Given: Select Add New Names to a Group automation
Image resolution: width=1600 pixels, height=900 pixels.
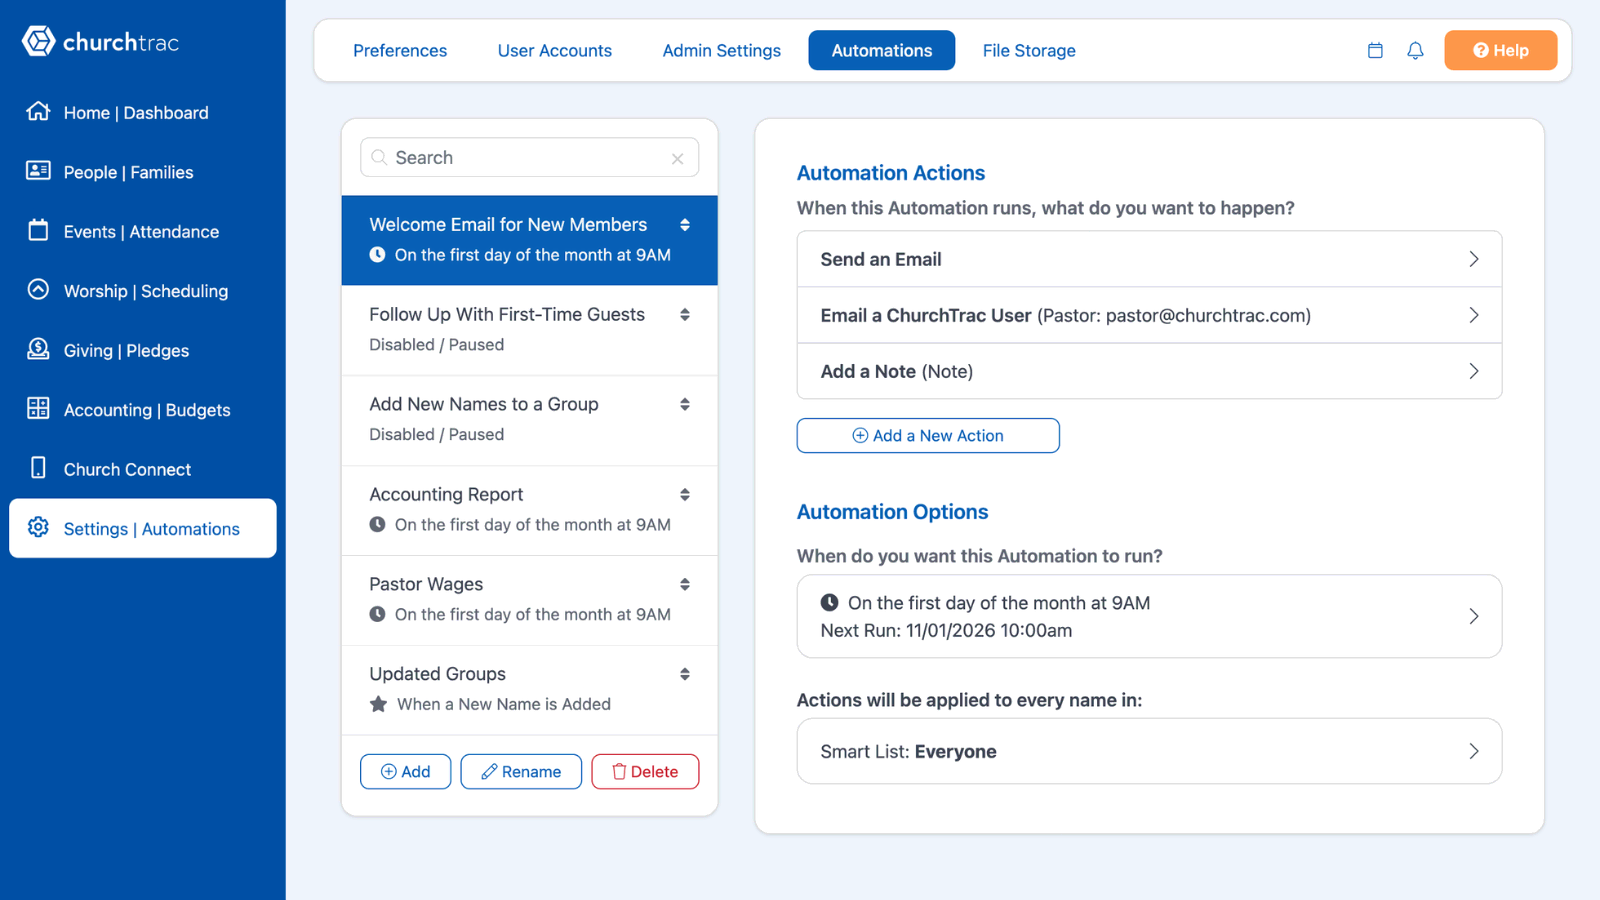Looking at the screenshot, I should pyautogui.click(x=529, y=420).
